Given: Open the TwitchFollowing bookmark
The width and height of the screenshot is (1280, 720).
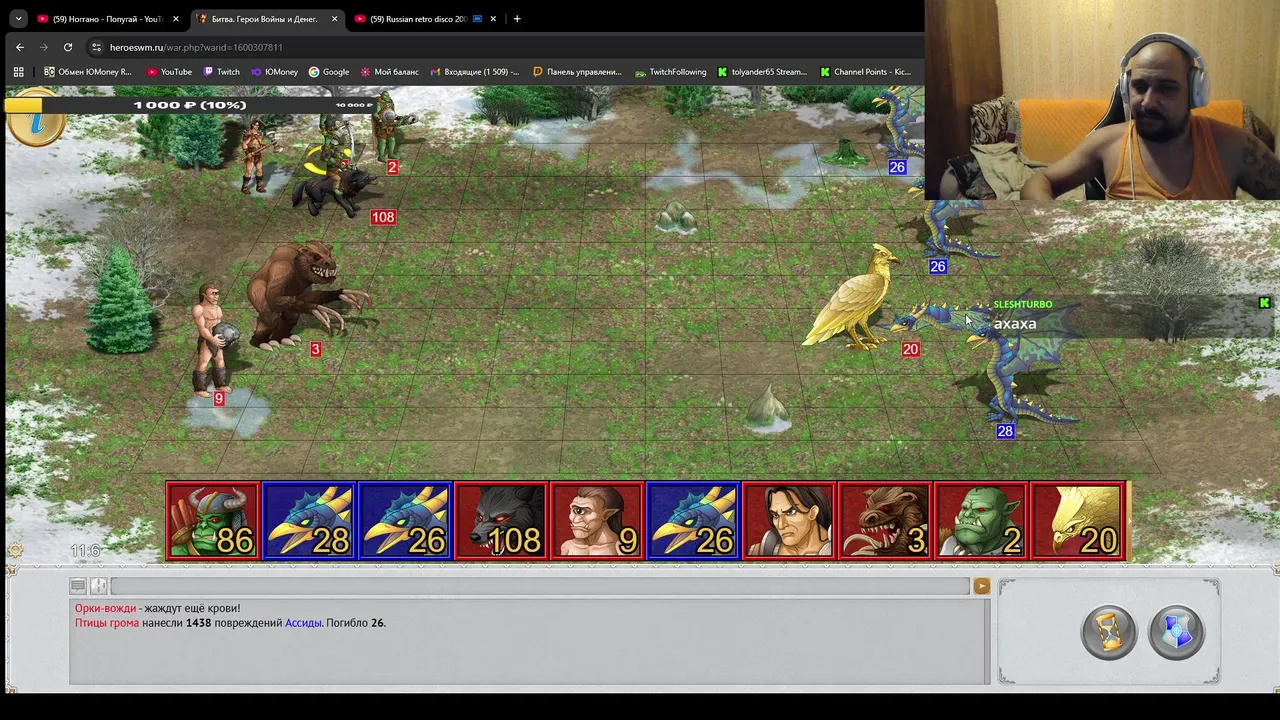Looking at the screenshot, I should [670, 72].
